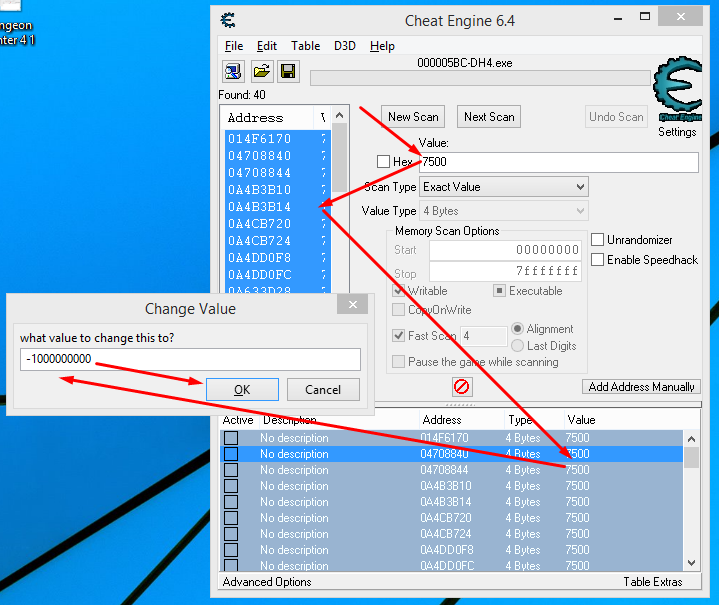This screenshot has width=719, height=605.
Task: Open the process list icon
Action: 233,72
